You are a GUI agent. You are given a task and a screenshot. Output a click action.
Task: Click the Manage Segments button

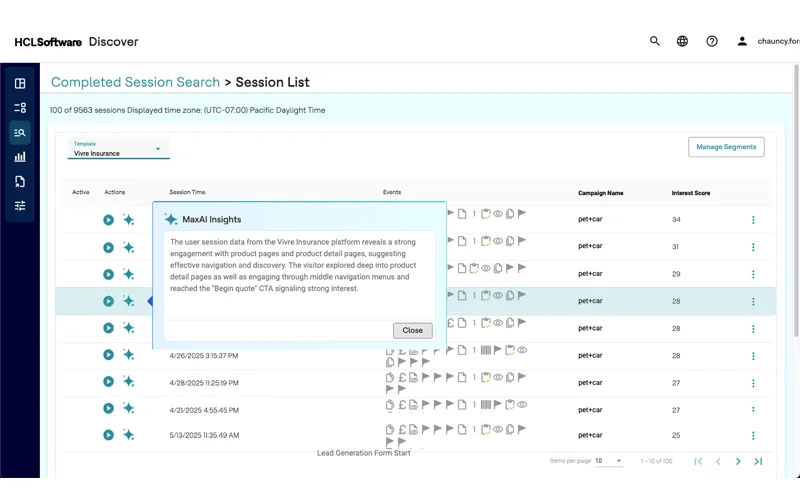coord(726,147)
